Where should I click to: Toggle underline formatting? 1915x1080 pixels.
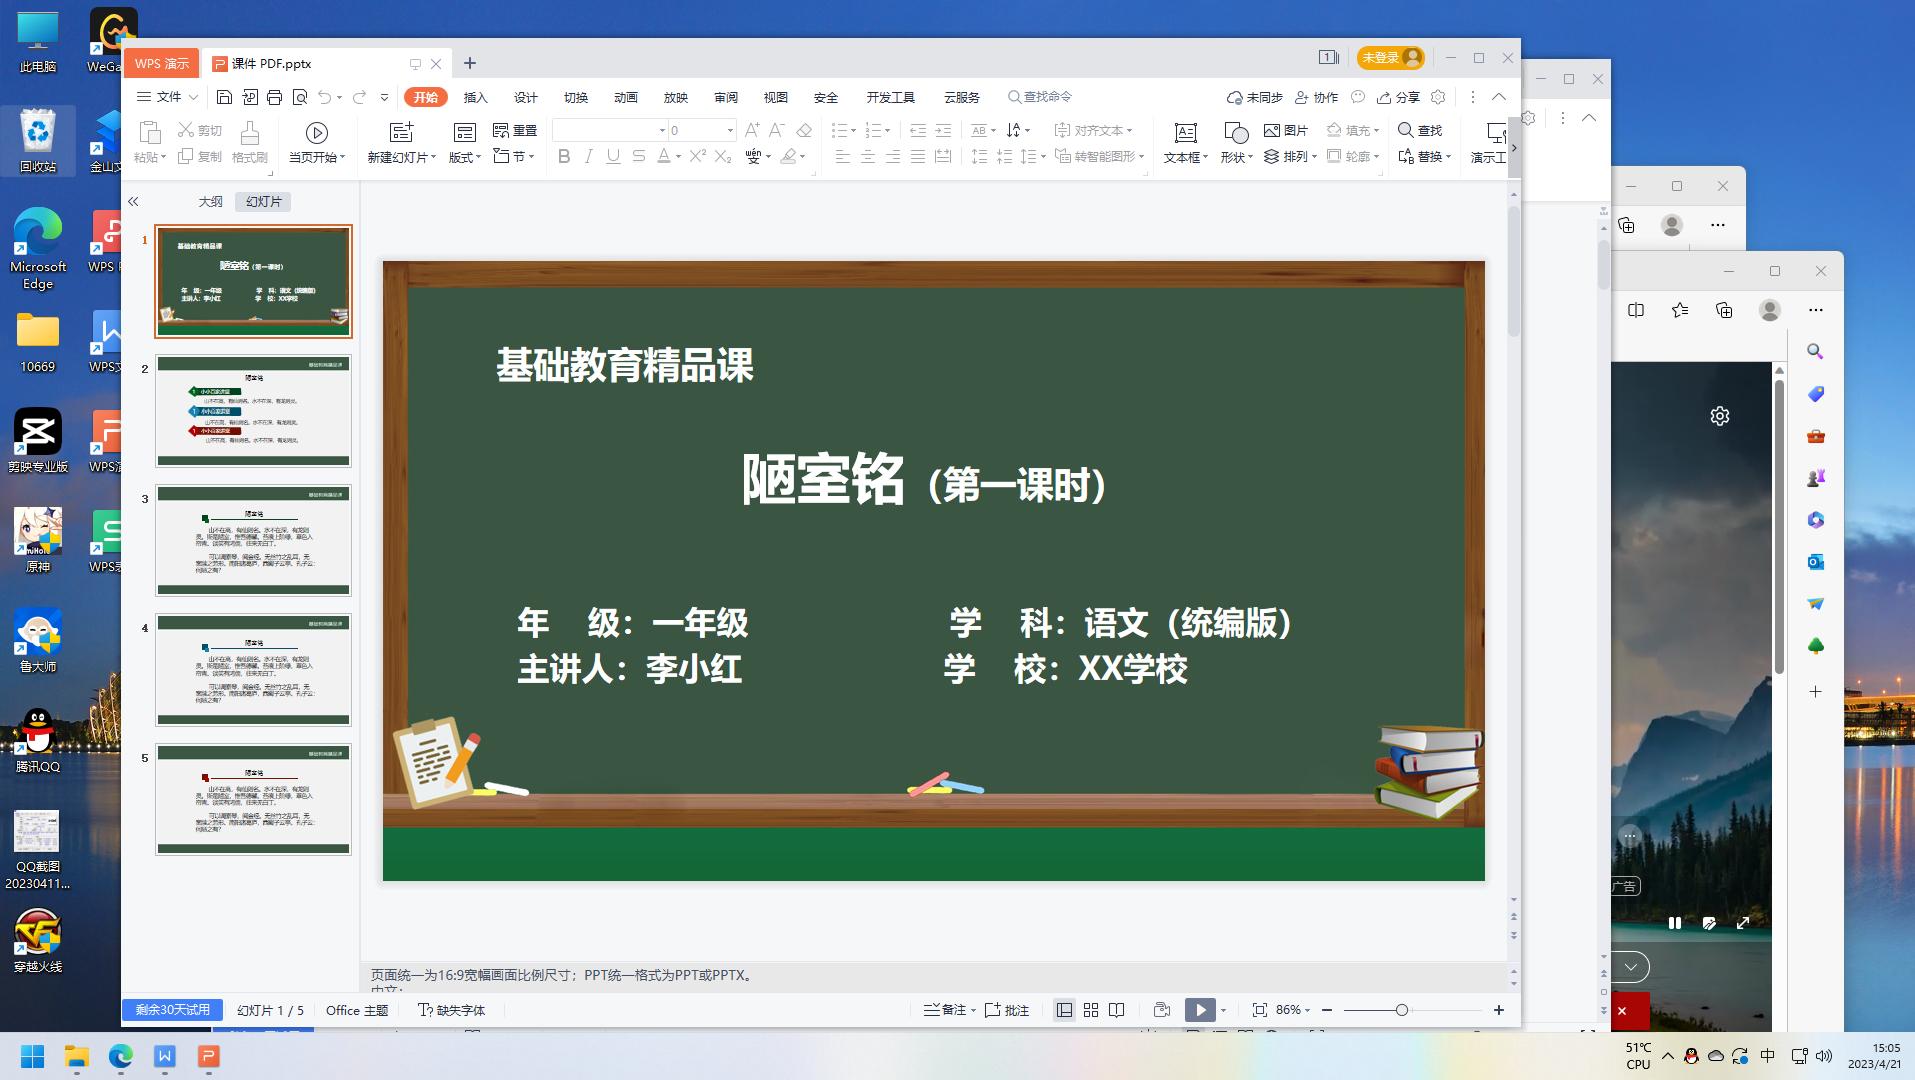click(x=612, y=156)
